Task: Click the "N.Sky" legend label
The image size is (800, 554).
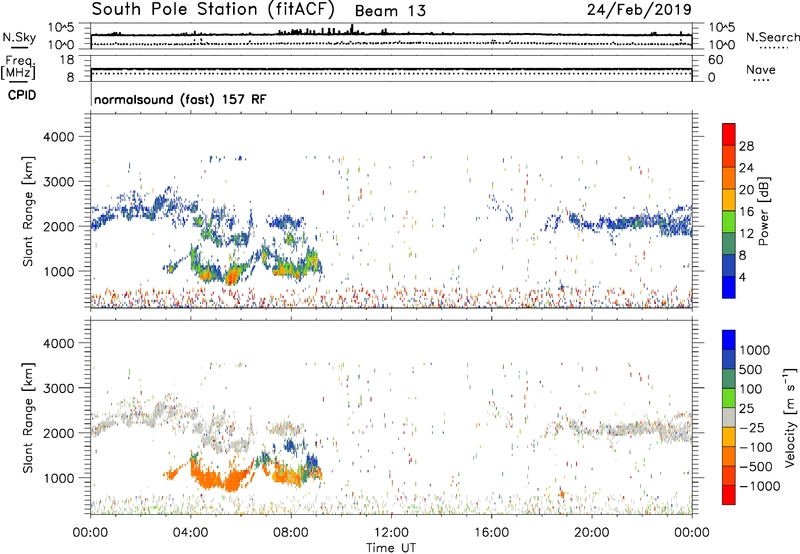Action: (x=19, y=37)
